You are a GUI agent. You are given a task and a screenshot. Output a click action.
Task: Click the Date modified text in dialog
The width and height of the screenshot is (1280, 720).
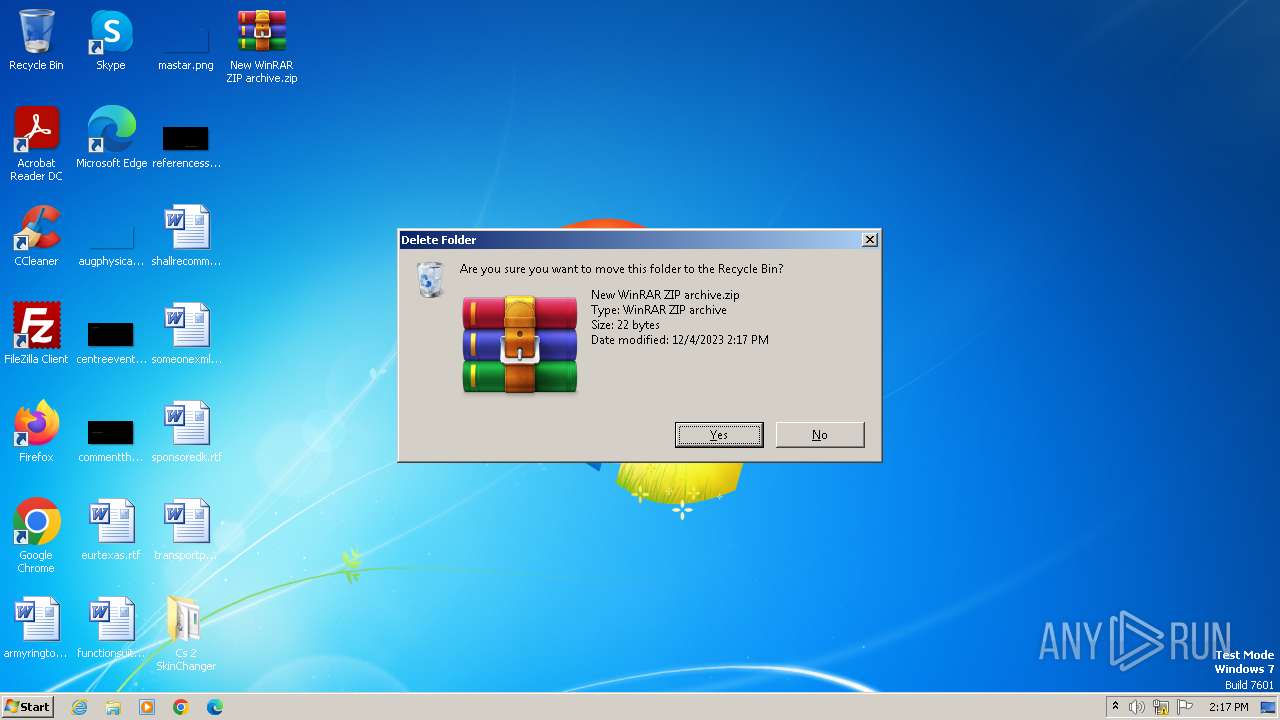click(680, 340)
